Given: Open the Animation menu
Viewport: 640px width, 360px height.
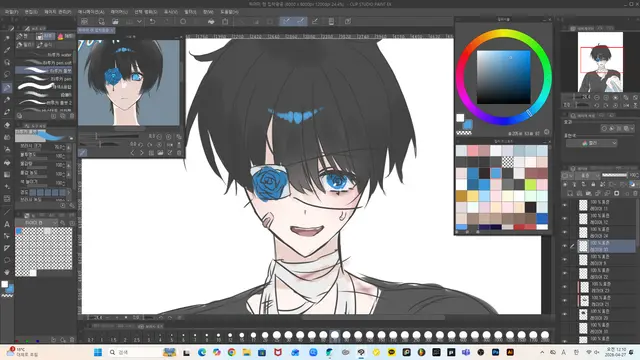Looking at the screenshot, I should pyautogui.click(x=91, y=12).
